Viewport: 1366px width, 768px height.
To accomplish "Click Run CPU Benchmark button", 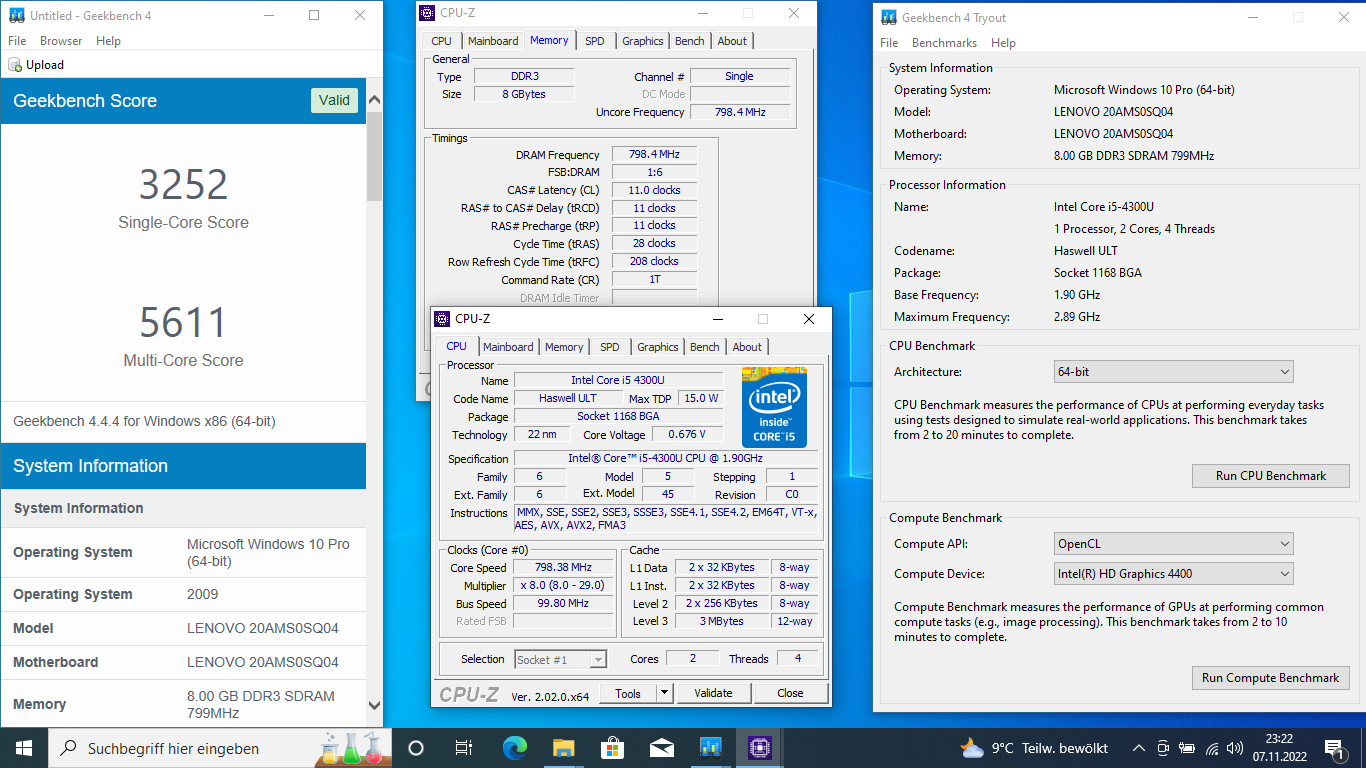I will click(1271, 476).
